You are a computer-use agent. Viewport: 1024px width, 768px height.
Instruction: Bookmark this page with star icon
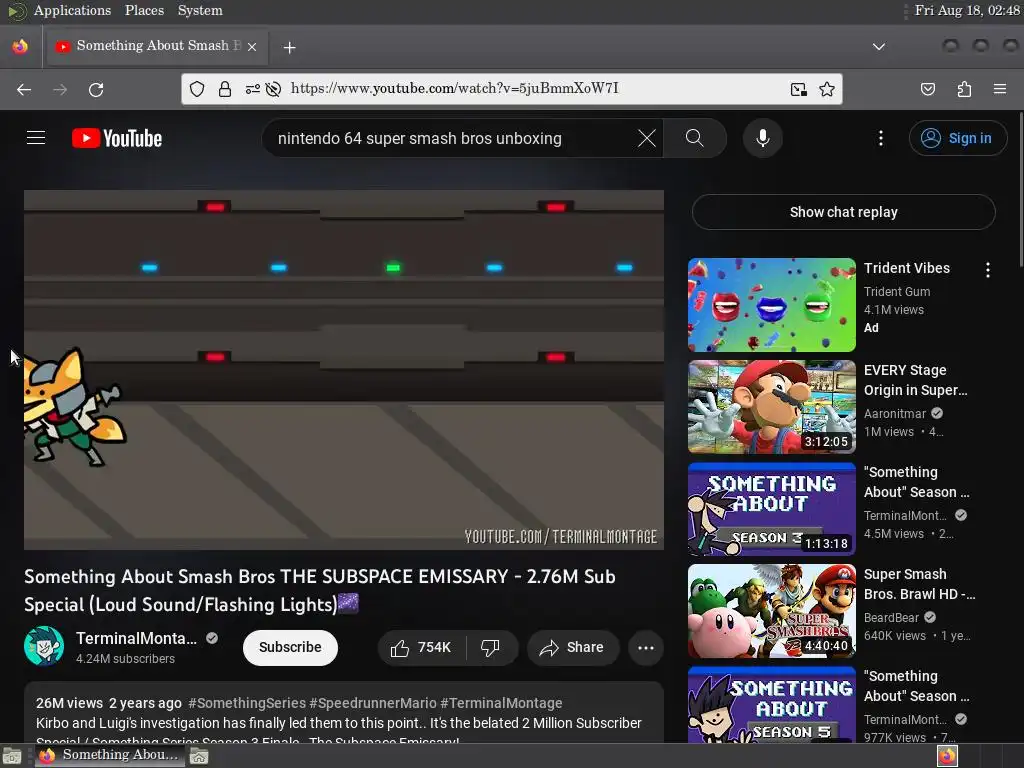pos(827,89)
